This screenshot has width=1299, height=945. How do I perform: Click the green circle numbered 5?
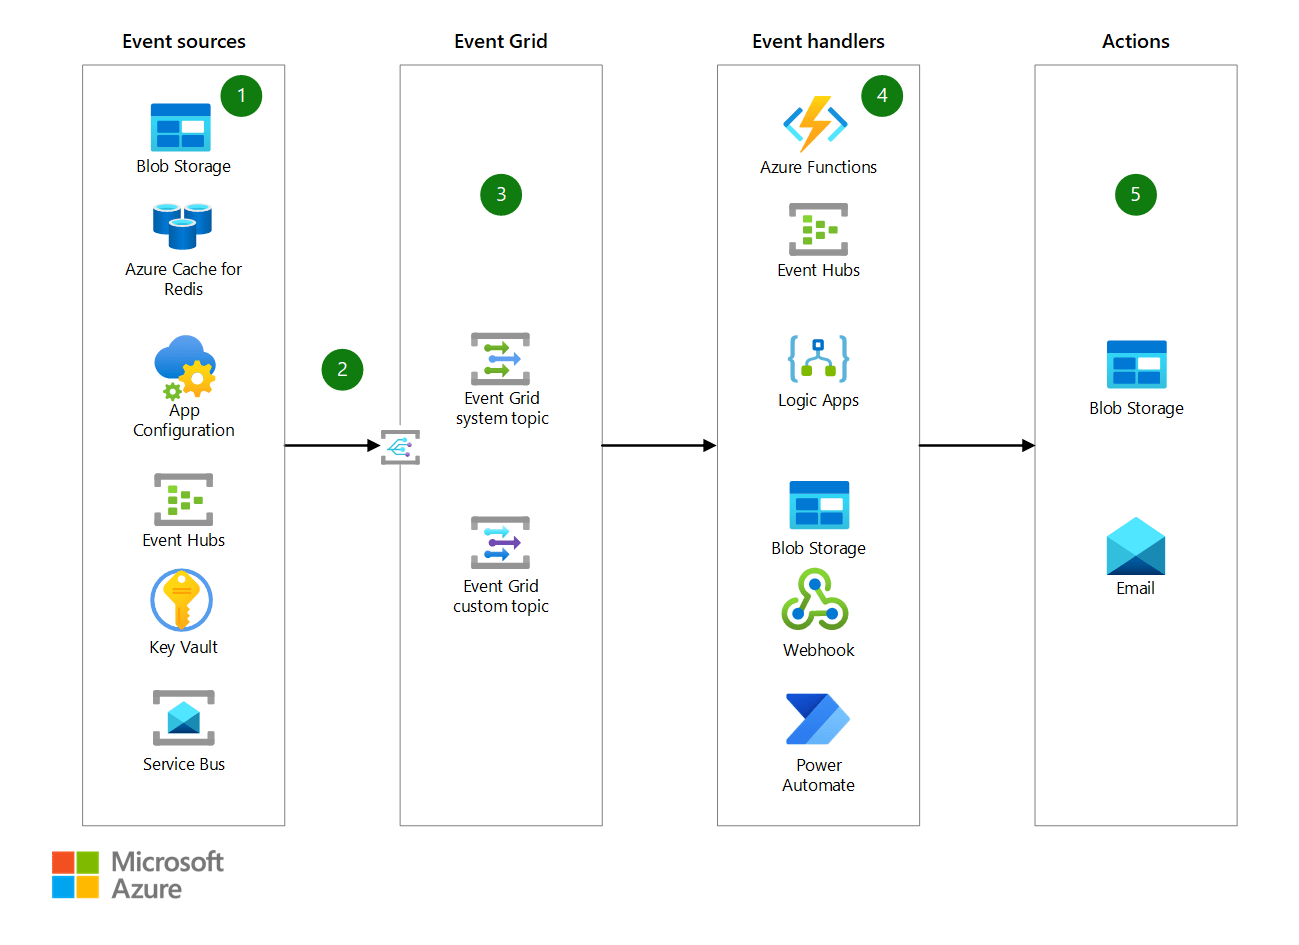(x=1135, y=195)
